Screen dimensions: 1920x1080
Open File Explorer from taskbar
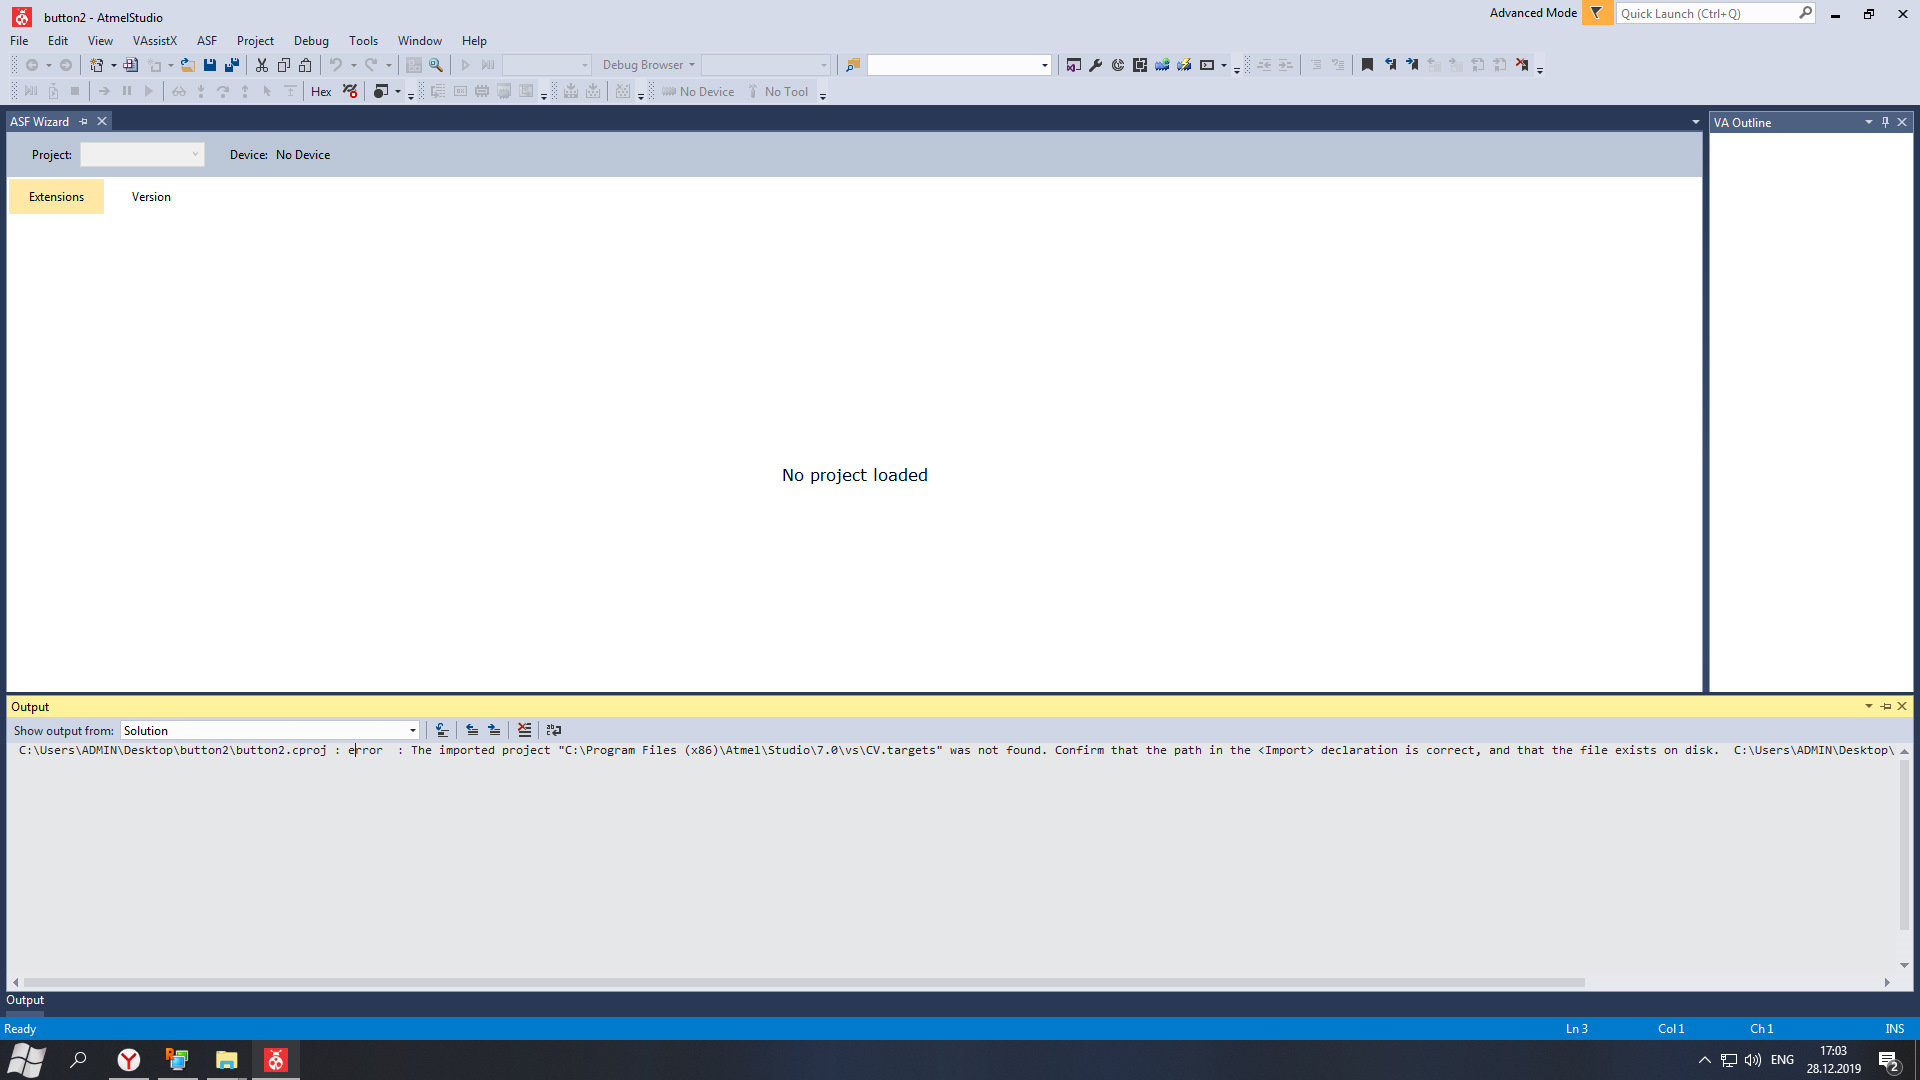pos(227,1060)
